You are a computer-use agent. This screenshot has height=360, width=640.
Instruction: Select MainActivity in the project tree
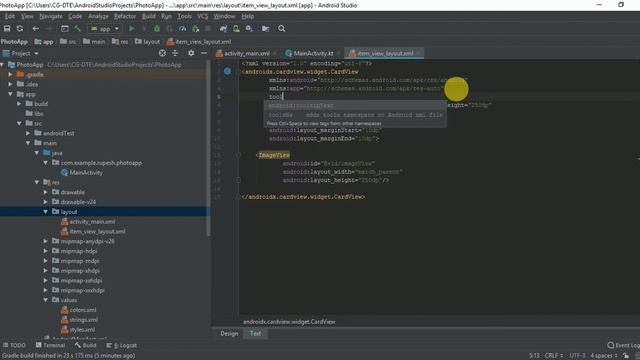86,173
